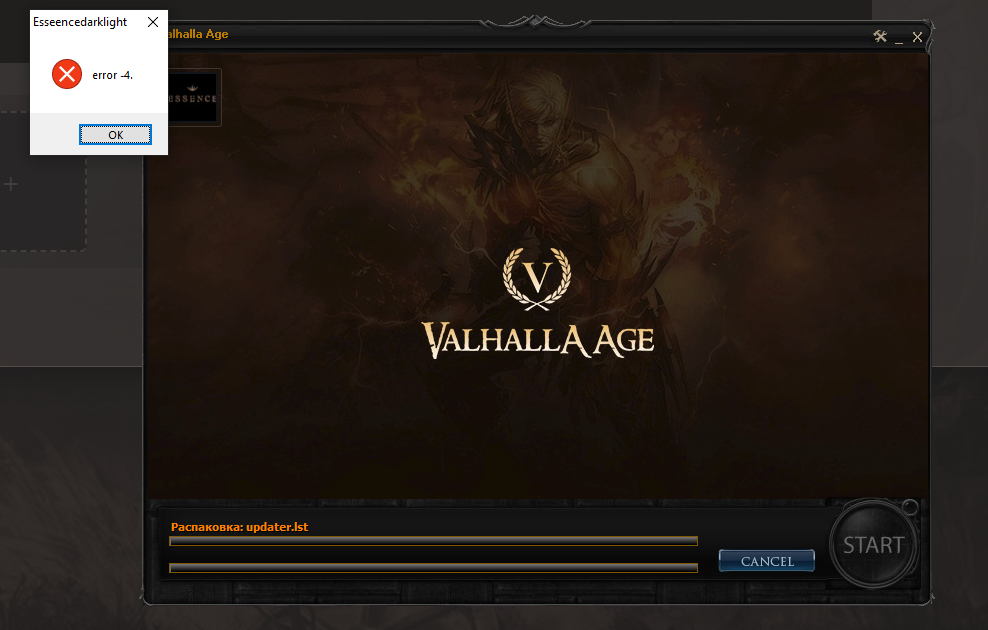Viewport: 988px width, 630px height.
Task: Click the lower overall progress bar
Action: point(433,568)
